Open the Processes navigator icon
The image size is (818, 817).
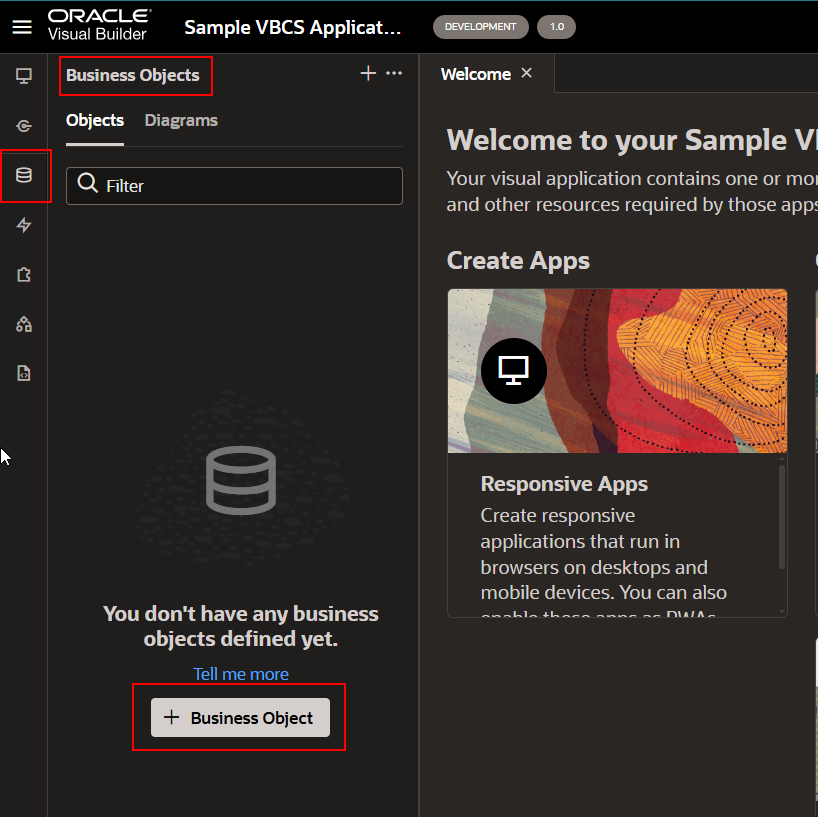click(23, 126)
